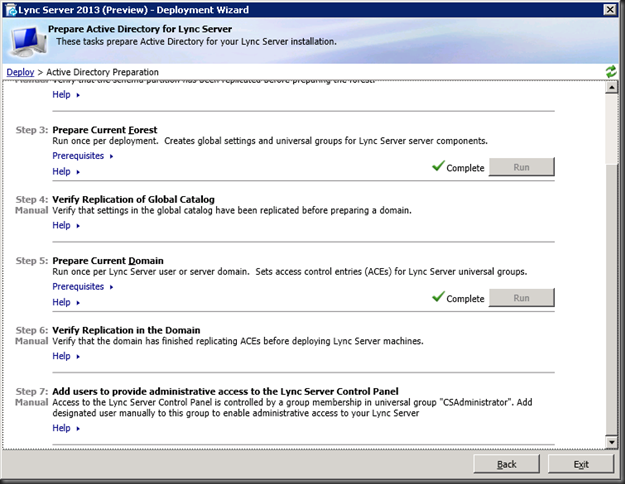Open the Deploy breadcrumb link
Image resolution: width=625 pixels, height=484 pixels.
click(x=20, y=72)
